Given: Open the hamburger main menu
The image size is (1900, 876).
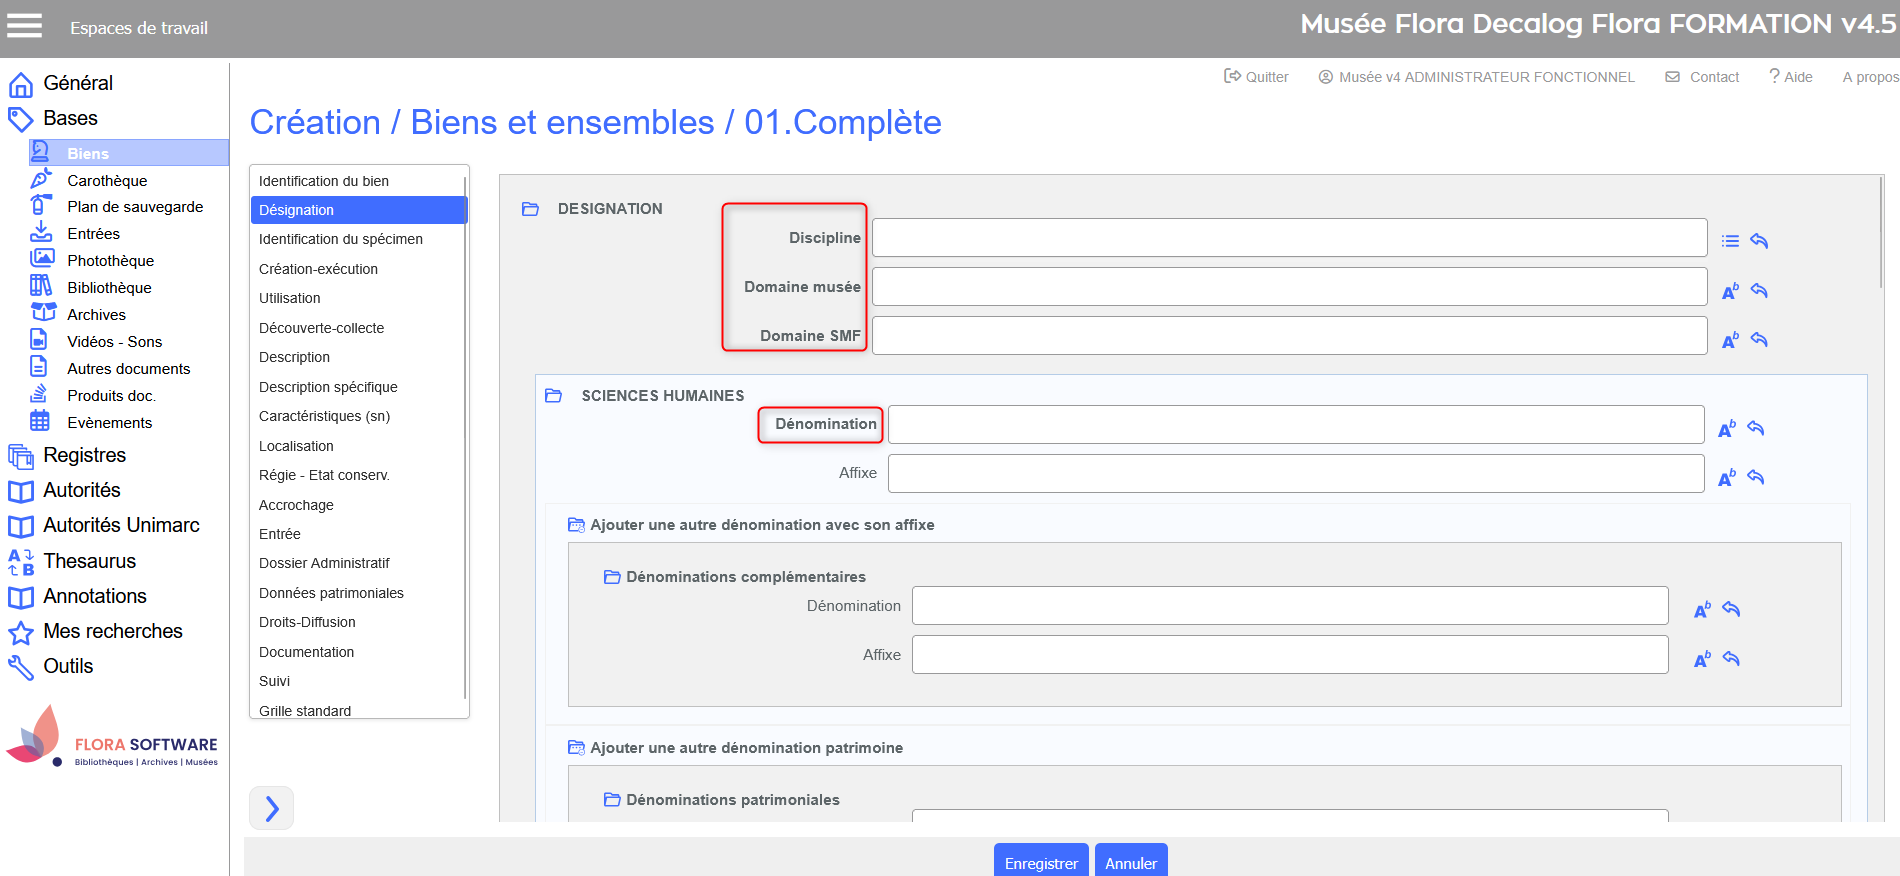Looking at the screenshot, I should 24,26.
